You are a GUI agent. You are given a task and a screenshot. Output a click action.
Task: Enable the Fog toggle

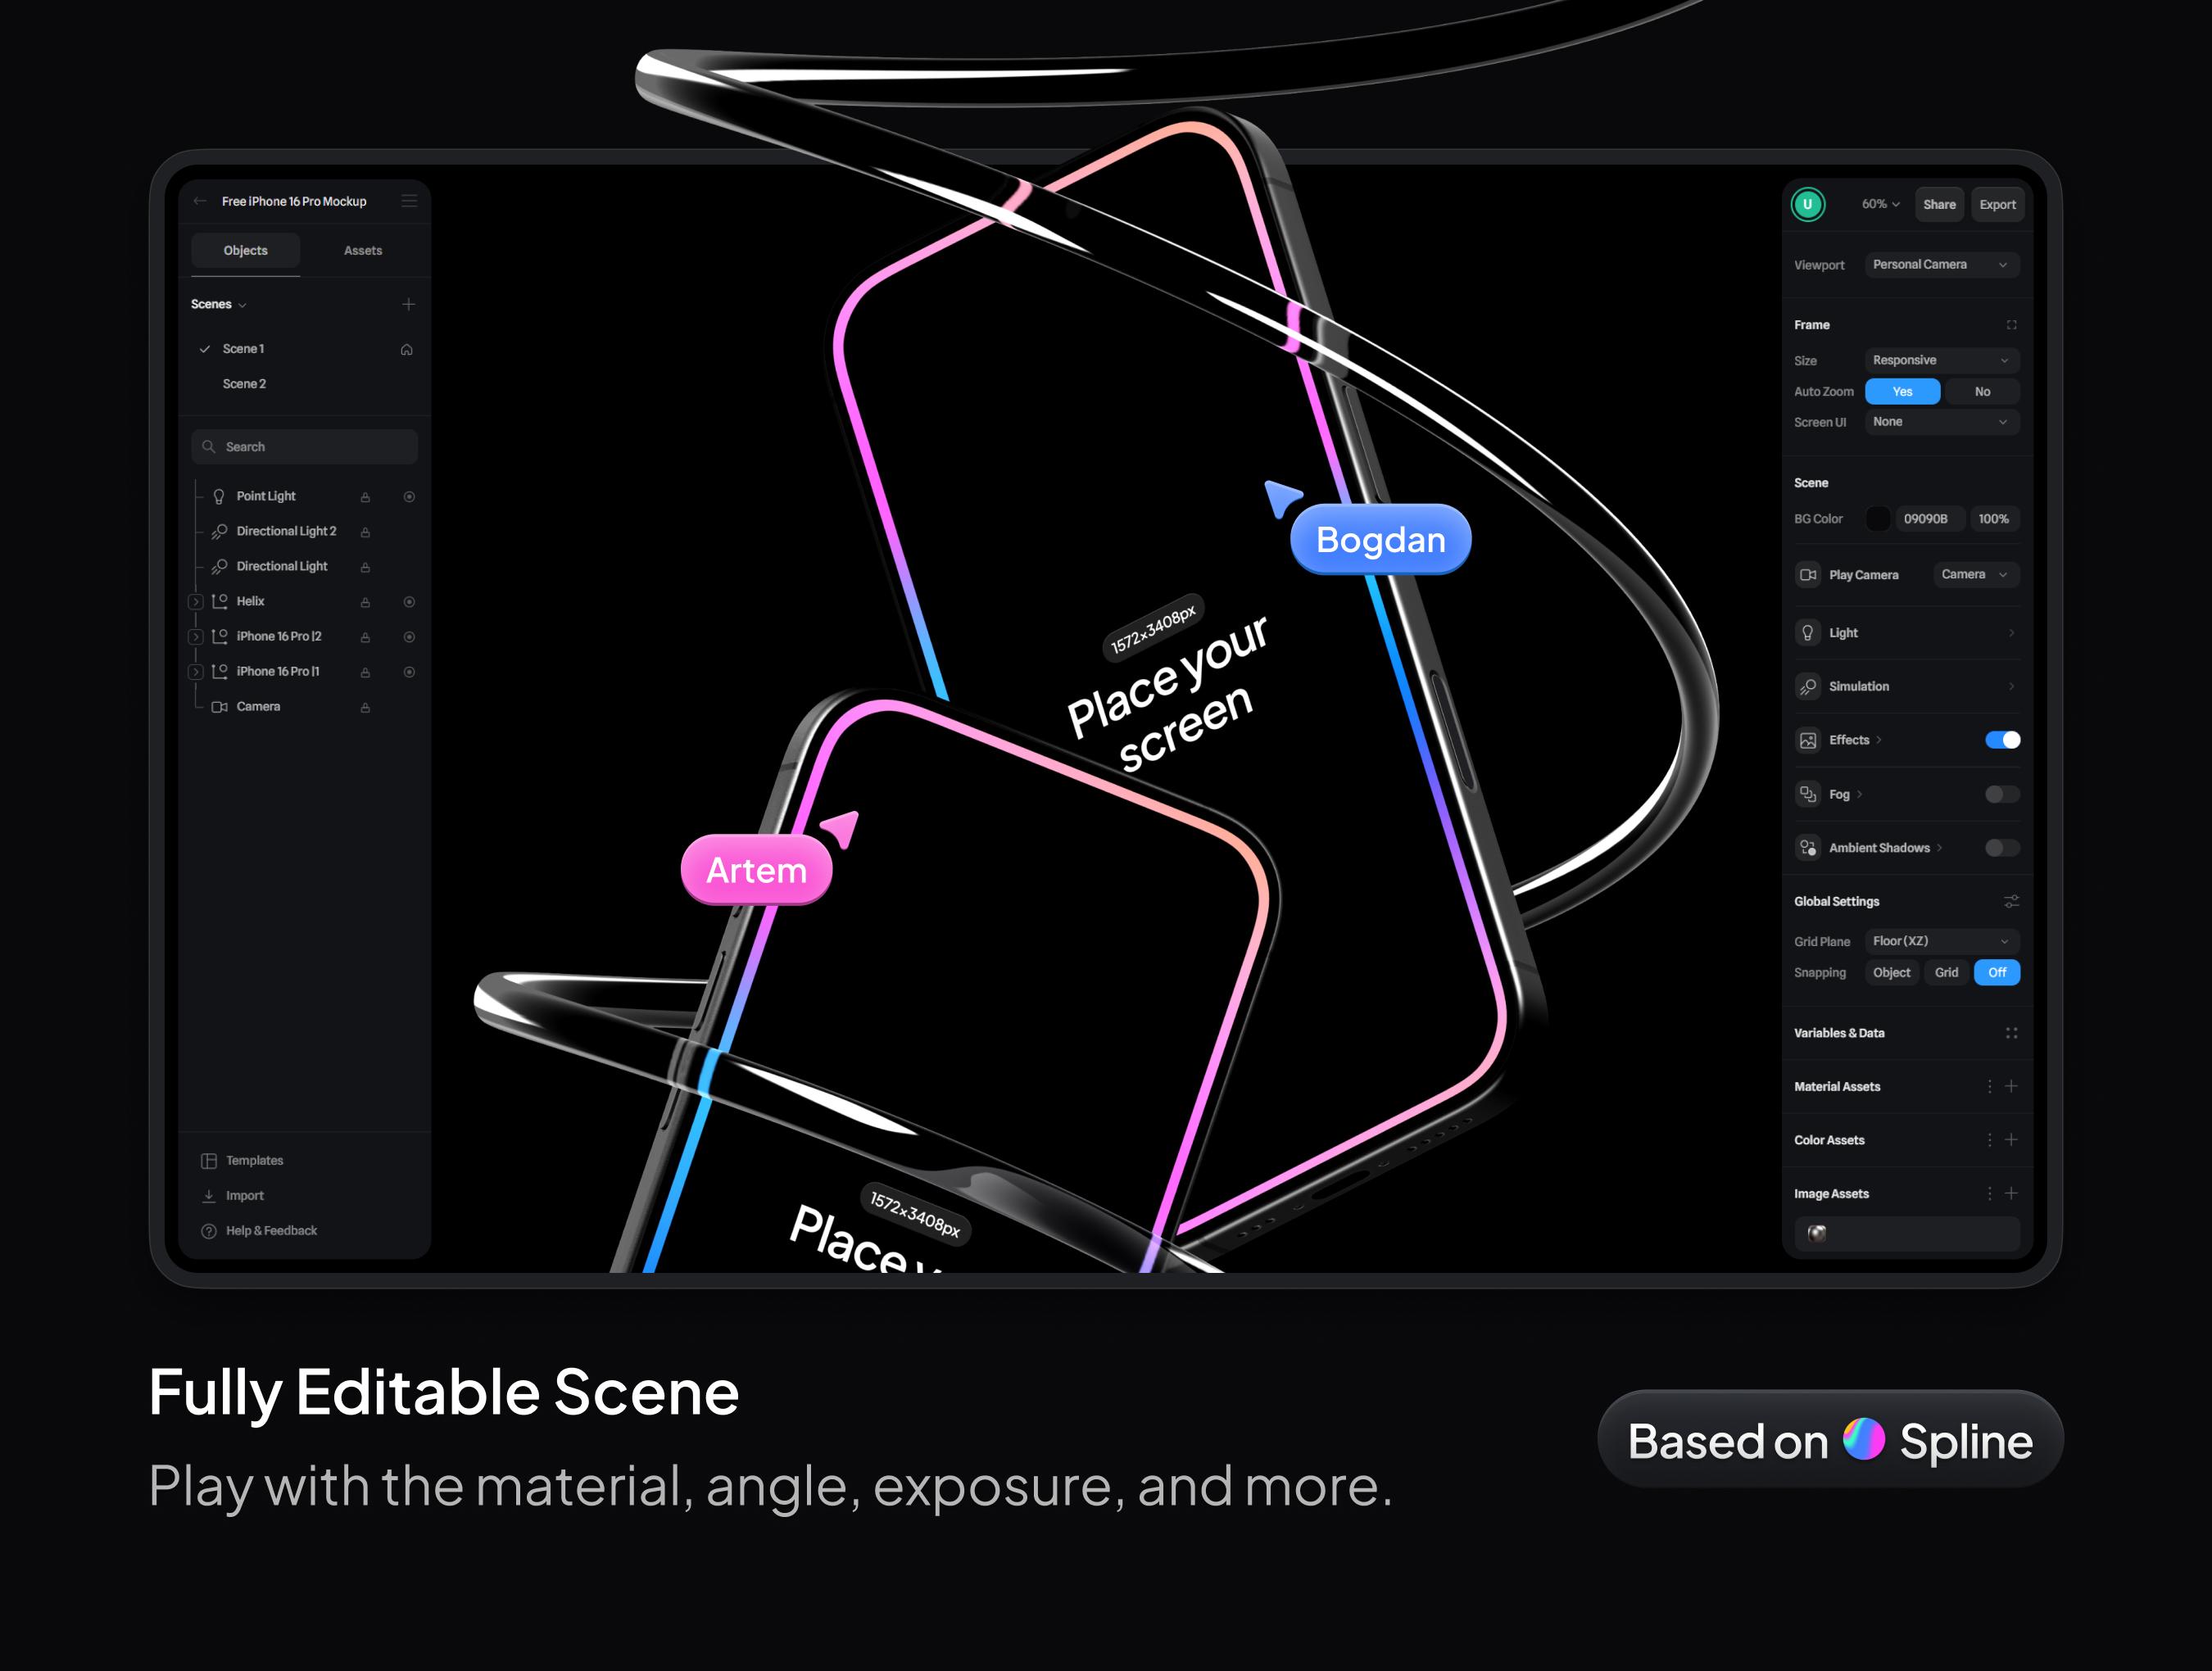(2002, 794)
